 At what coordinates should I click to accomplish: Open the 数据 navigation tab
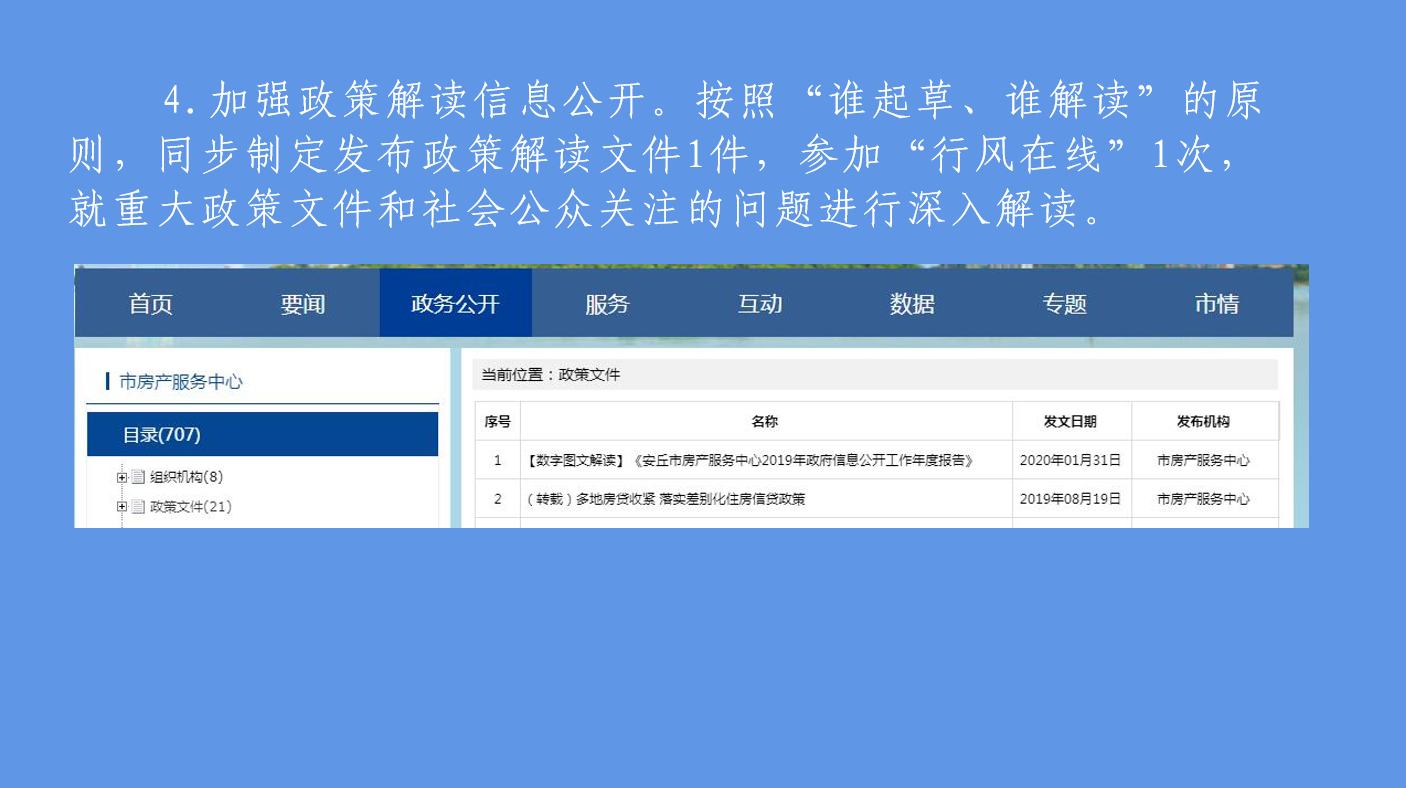pos(912,304)
